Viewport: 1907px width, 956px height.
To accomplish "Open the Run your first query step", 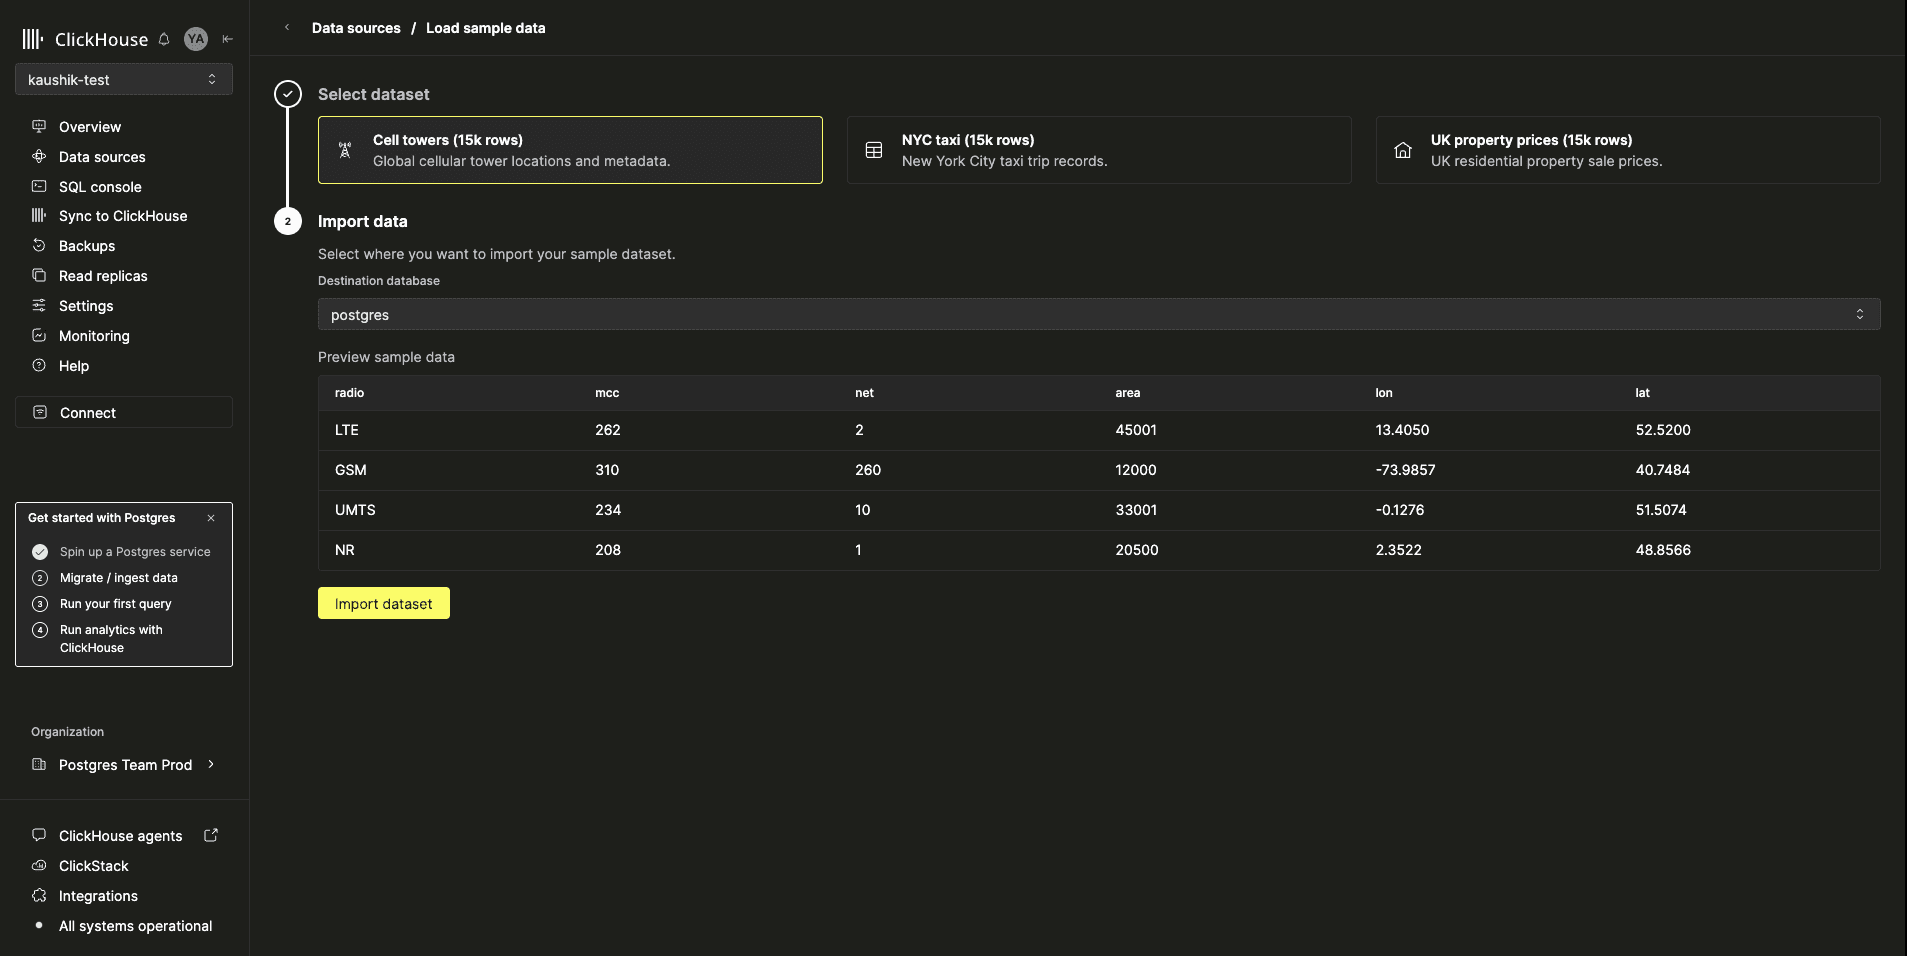I will point(116,604).
